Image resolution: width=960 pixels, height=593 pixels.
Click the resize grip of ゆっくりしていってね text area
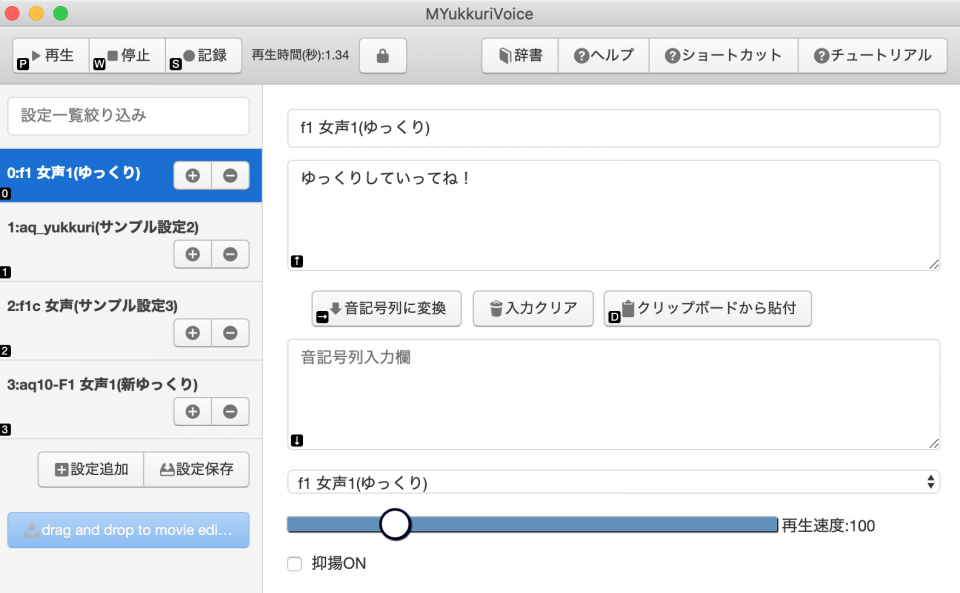click(934, 264)
